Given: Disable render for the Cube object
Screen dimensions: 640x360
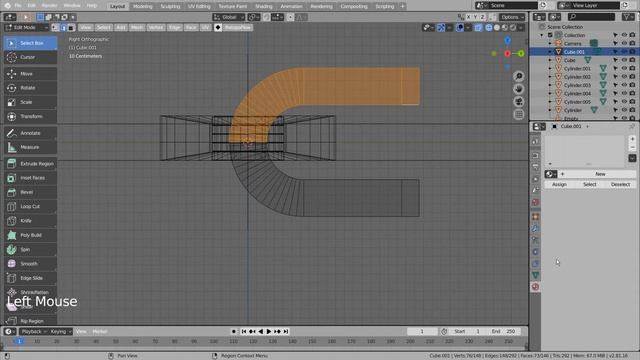Looking at the screenshot, I should point(632,60).
